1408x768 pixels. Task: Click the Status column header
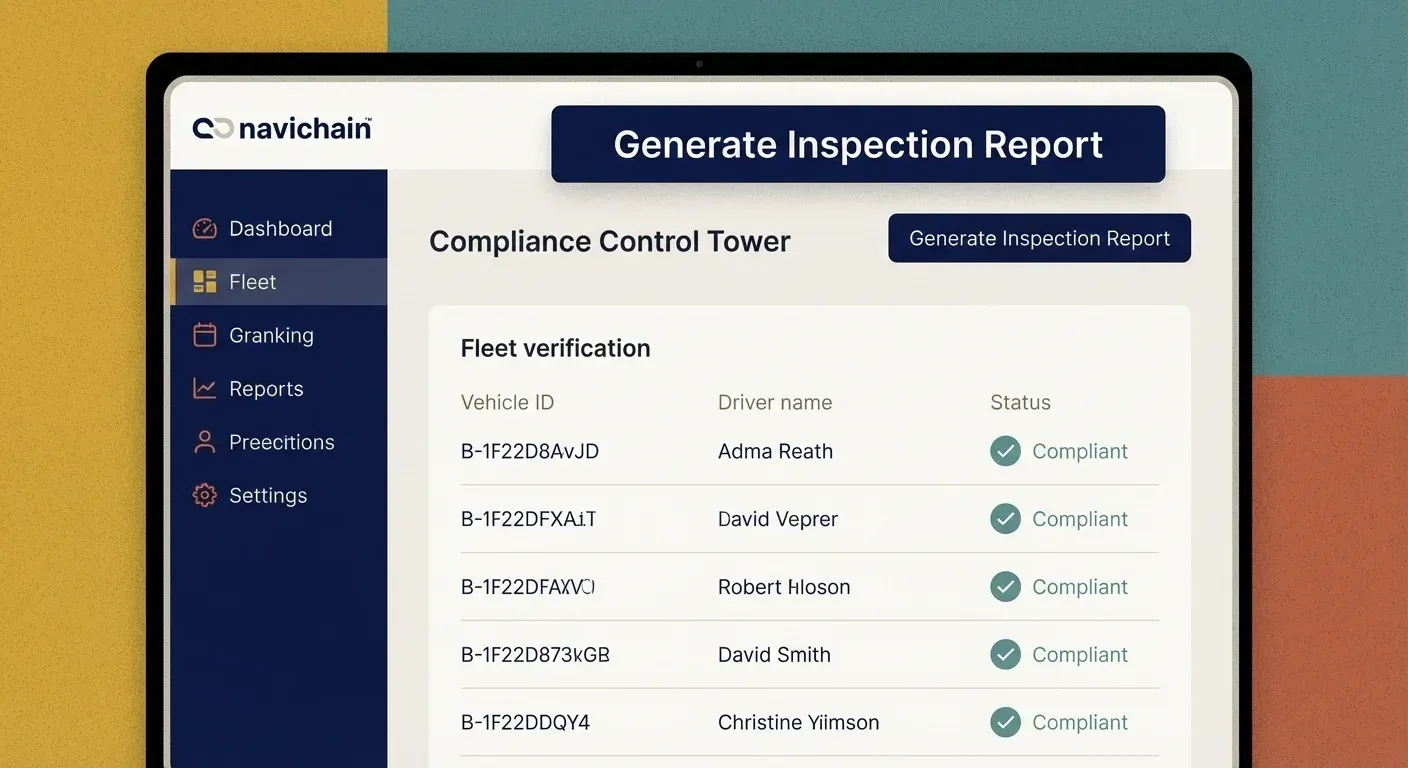coord(1020,402)
